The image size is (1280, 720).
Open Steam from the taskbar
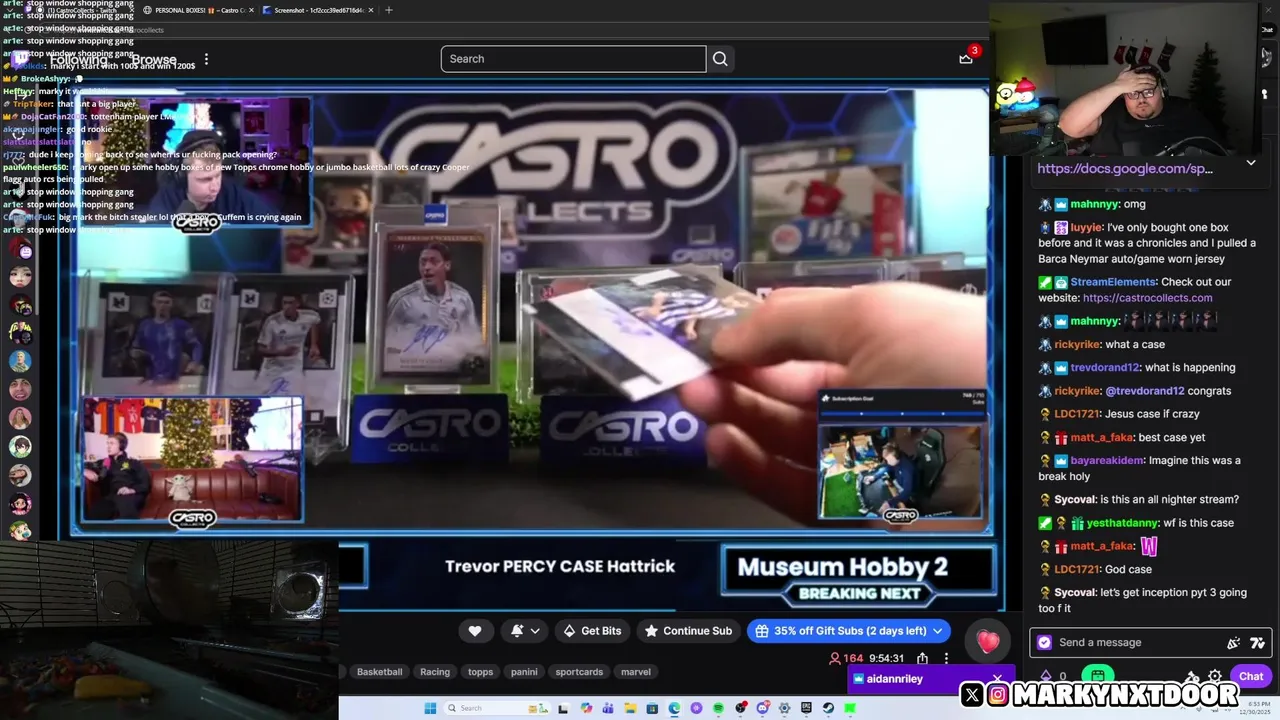tap(827, 708)
